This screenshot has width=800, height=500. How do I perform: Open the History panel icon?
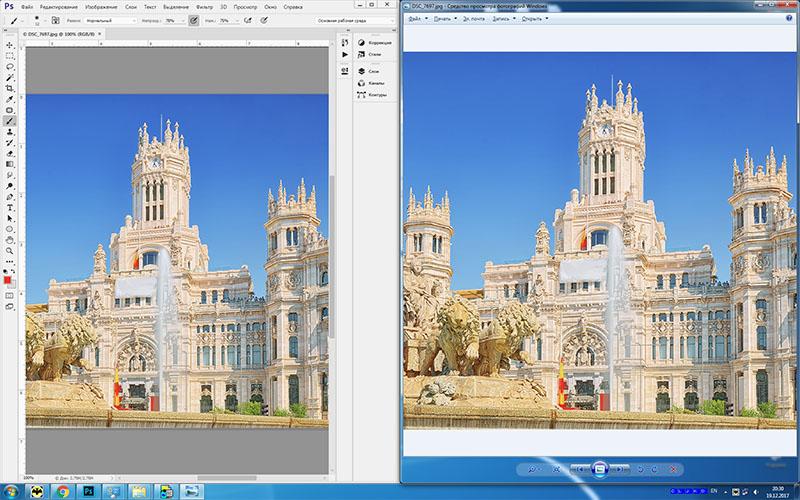pyautogui.click(x=345, y=42)
